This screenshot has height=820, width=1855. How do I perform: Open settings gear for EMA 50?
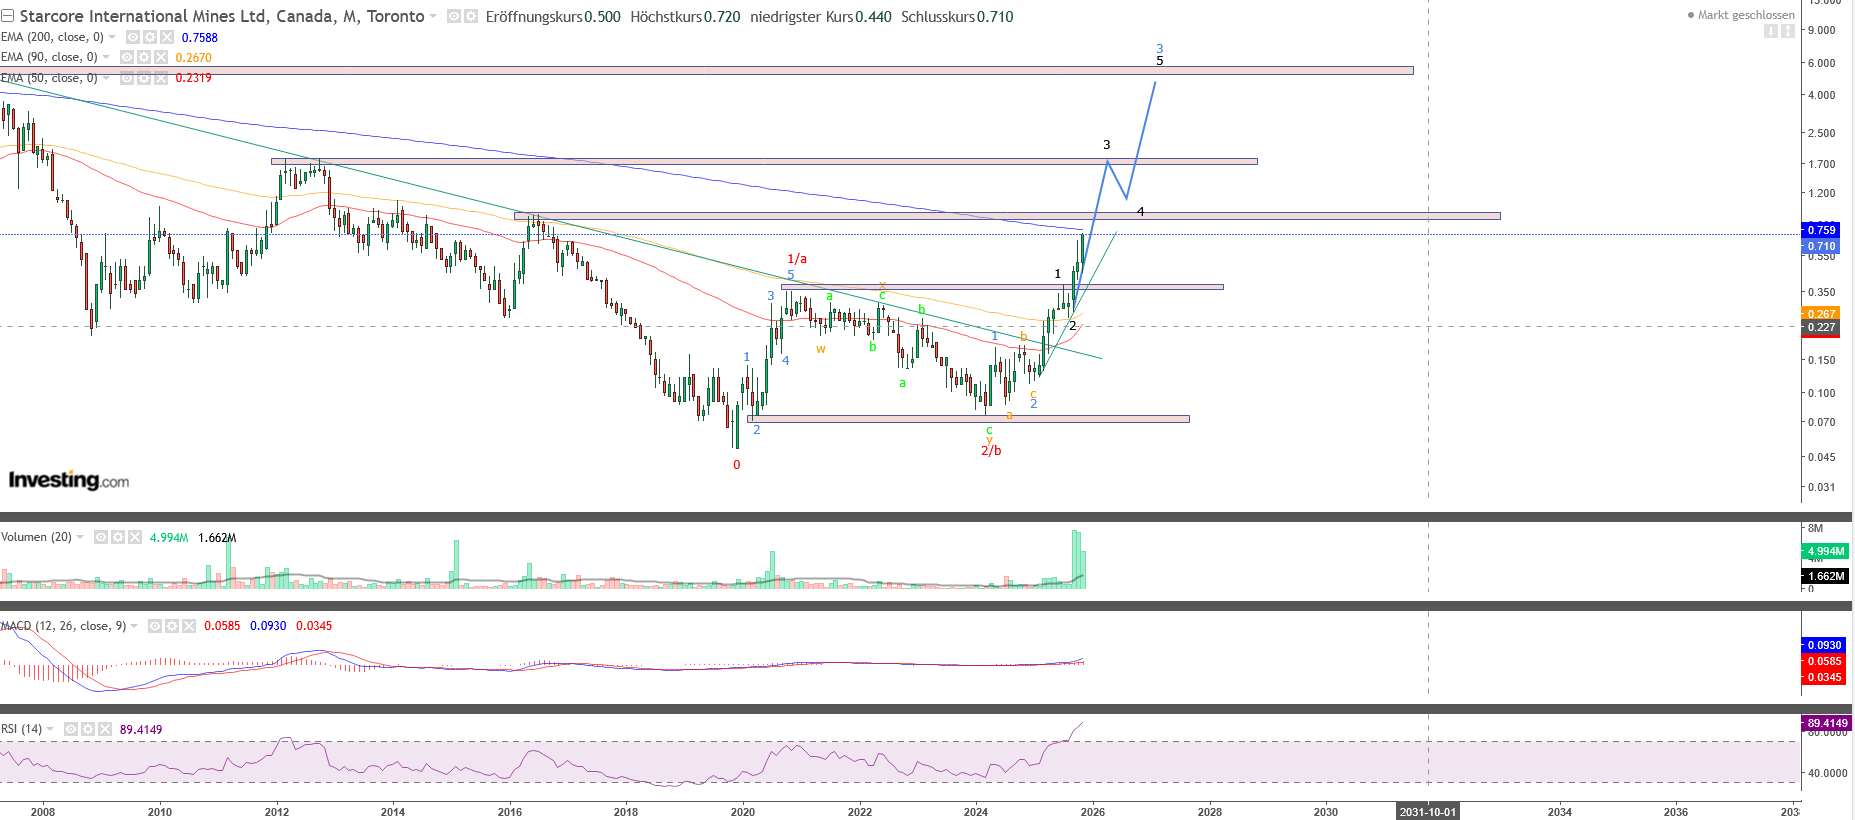(144, 78)
